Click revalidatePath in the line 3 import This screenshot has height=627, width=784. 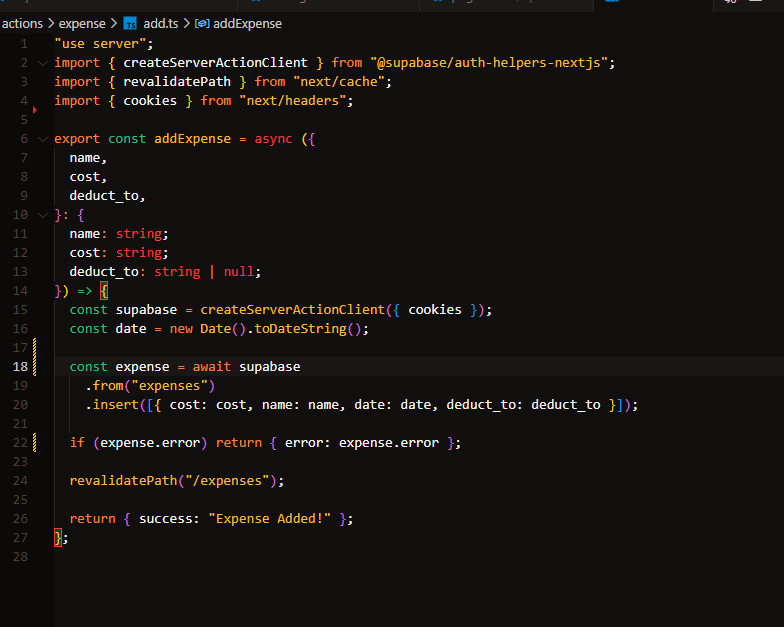tap(177, 82)
